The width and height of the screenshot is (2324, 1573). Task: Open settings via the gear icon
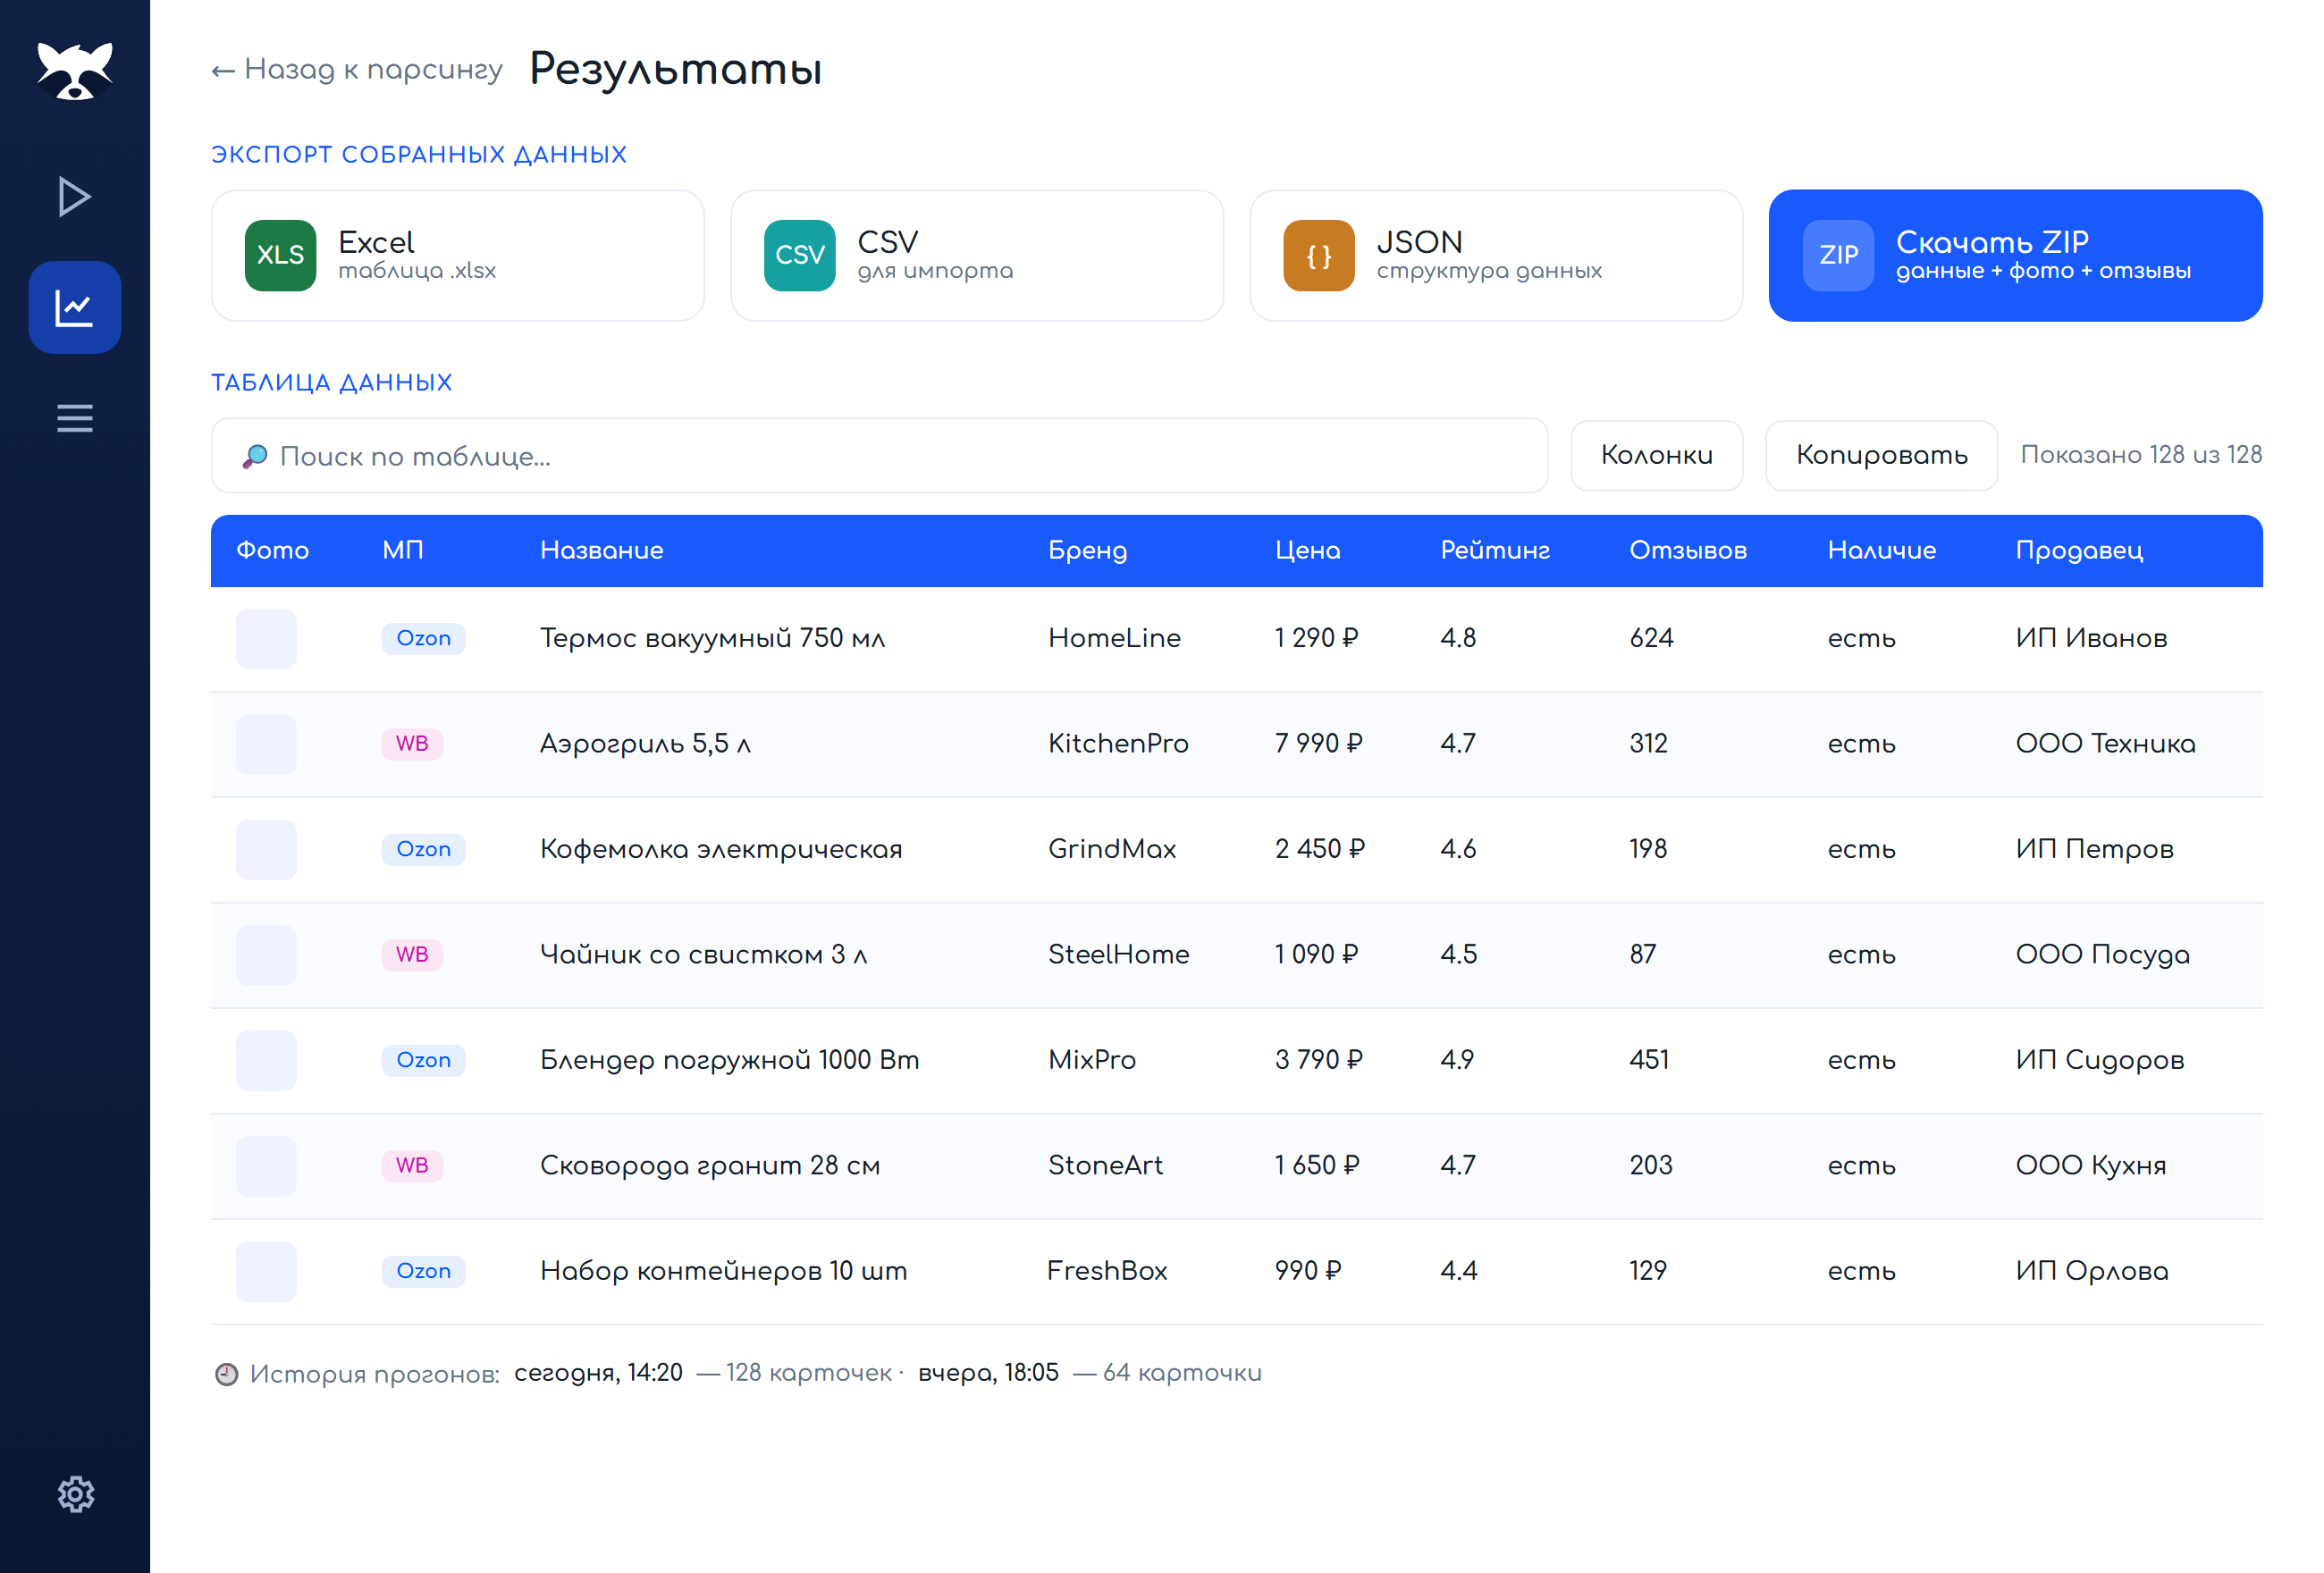(x=75, y=1494)
